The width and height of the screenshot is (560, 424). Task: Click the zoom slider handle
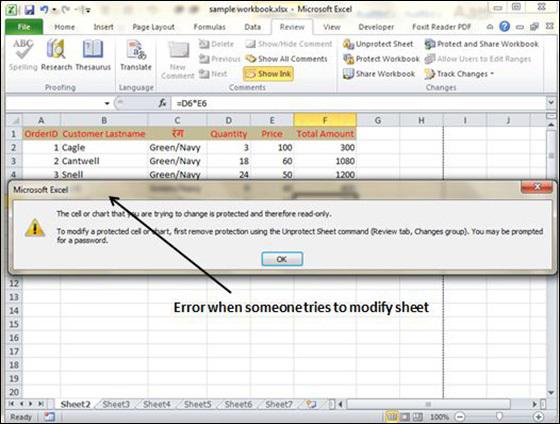tap(499, 416)
